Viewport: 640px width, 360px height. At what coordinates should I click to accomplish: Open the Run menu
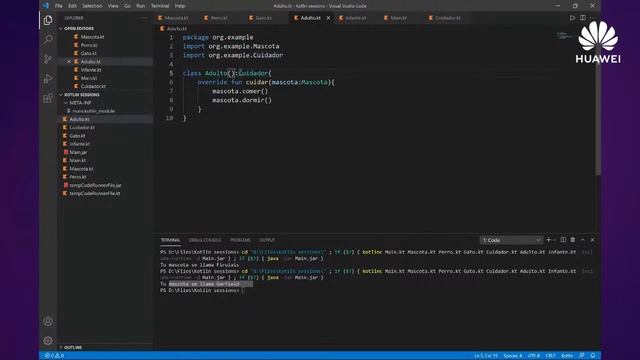tap(140, 6)
